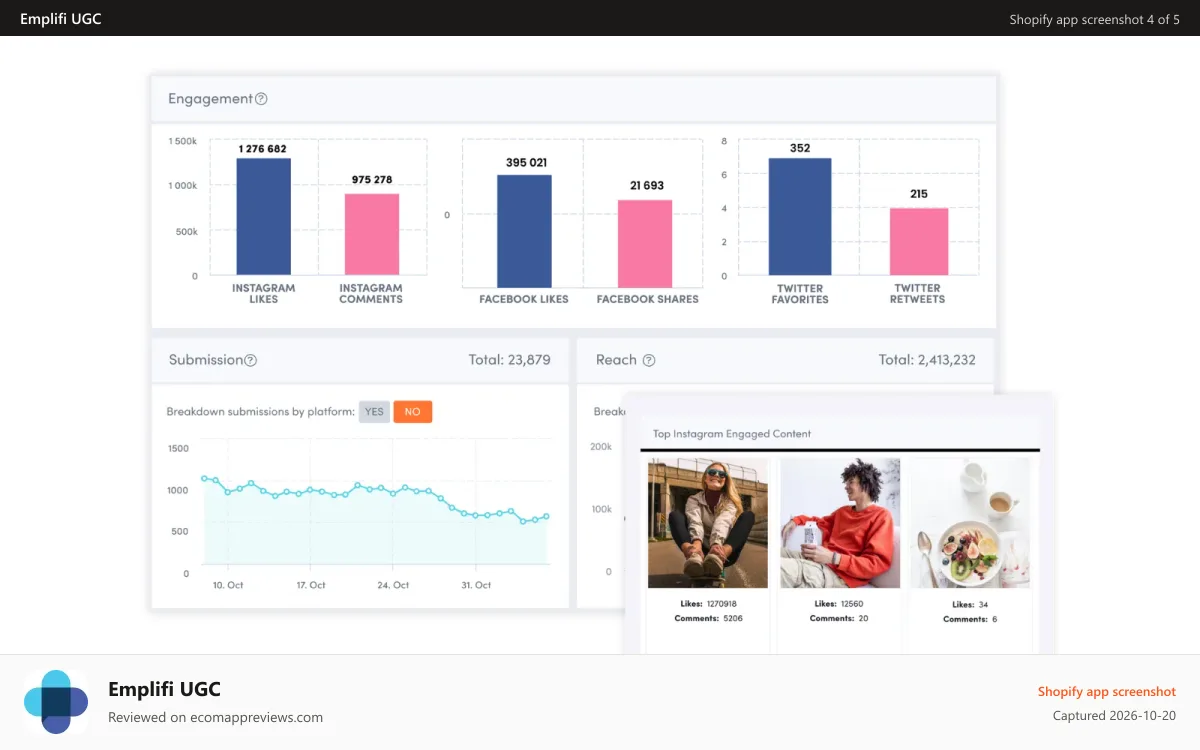1200x750 pixels.
Task: Click the 'Emplifi UGC' footer heading
Action: click(164, 689)
